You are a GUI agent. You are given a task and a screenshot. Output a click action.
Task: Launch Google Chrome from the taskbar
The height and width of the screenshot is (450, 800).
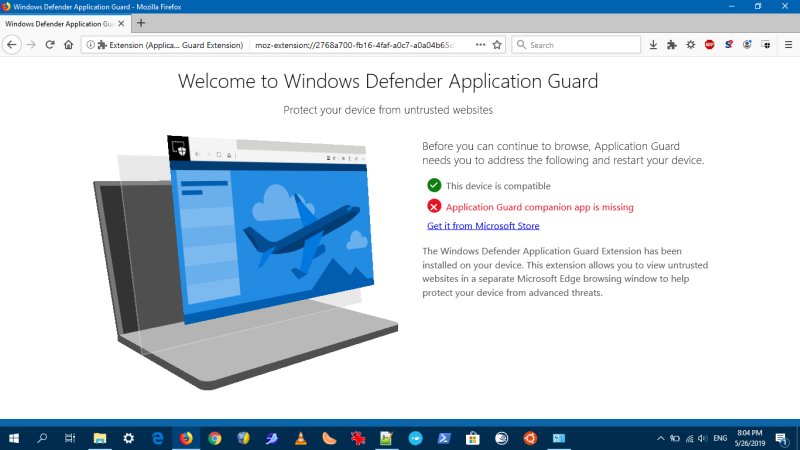coord(215,438)
